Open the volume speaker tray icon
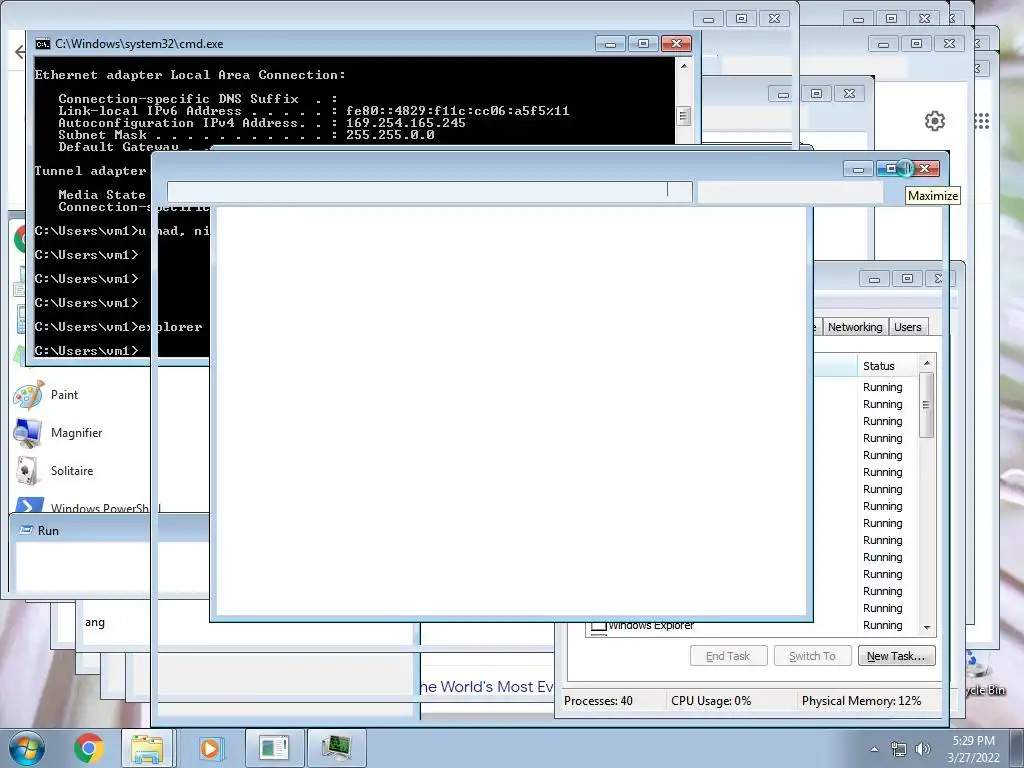1024x768 pixels. pyautogui.click(x=922, y=749)
